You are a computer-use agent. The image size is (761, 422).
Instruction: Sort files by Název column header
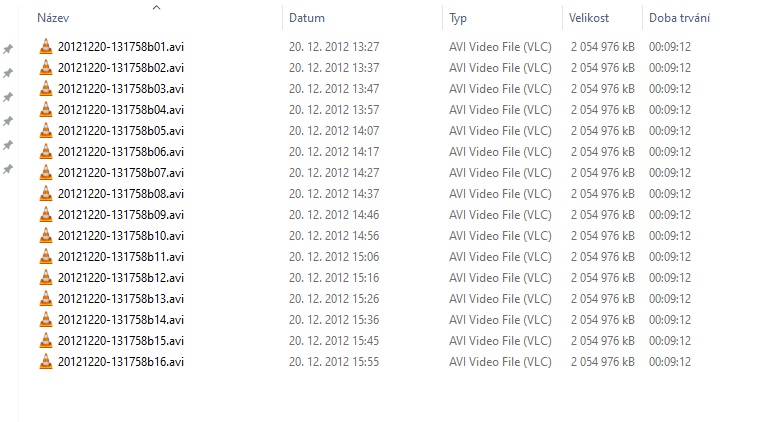pyautogui.click(x=54, y=18)
